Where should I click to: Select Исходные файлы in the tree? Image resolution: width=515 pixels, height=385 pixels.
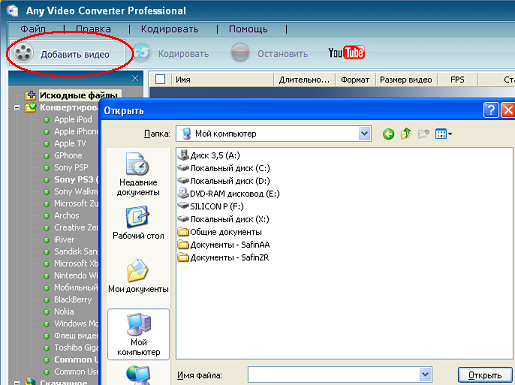[79, 96]
